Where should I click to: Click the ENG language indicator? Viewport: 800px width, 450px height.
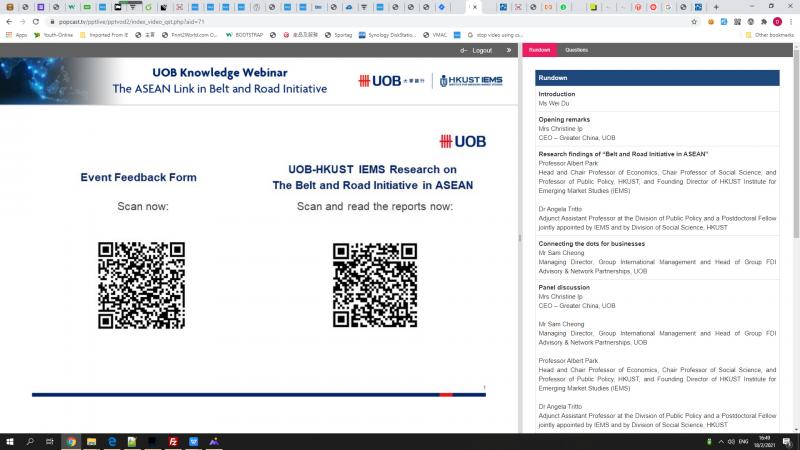click(743, 442)
